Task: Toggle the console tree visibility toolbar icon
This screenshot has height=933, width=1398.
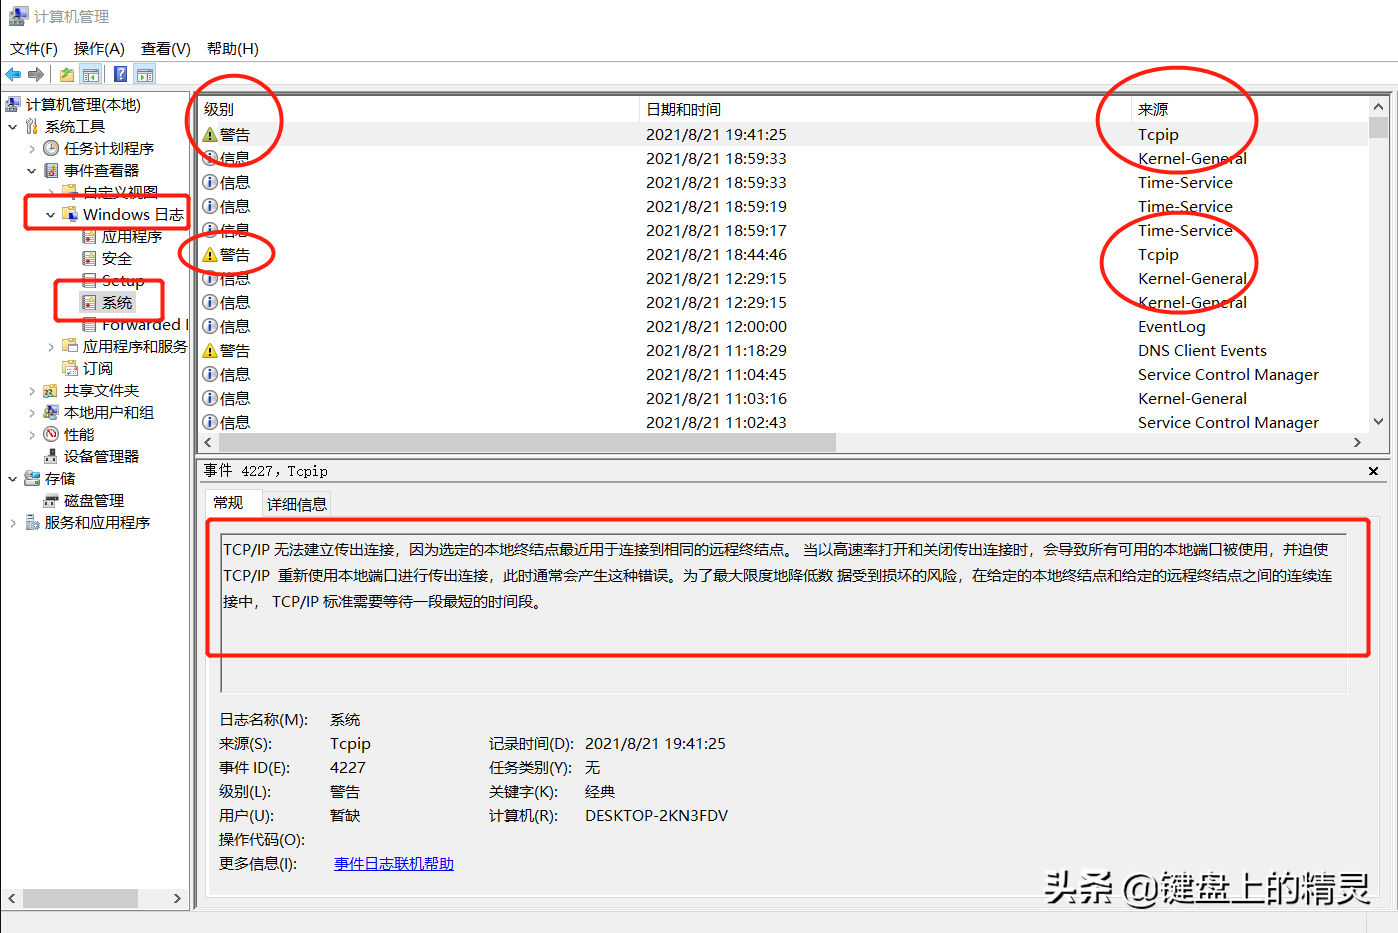Action: point(90,73)
